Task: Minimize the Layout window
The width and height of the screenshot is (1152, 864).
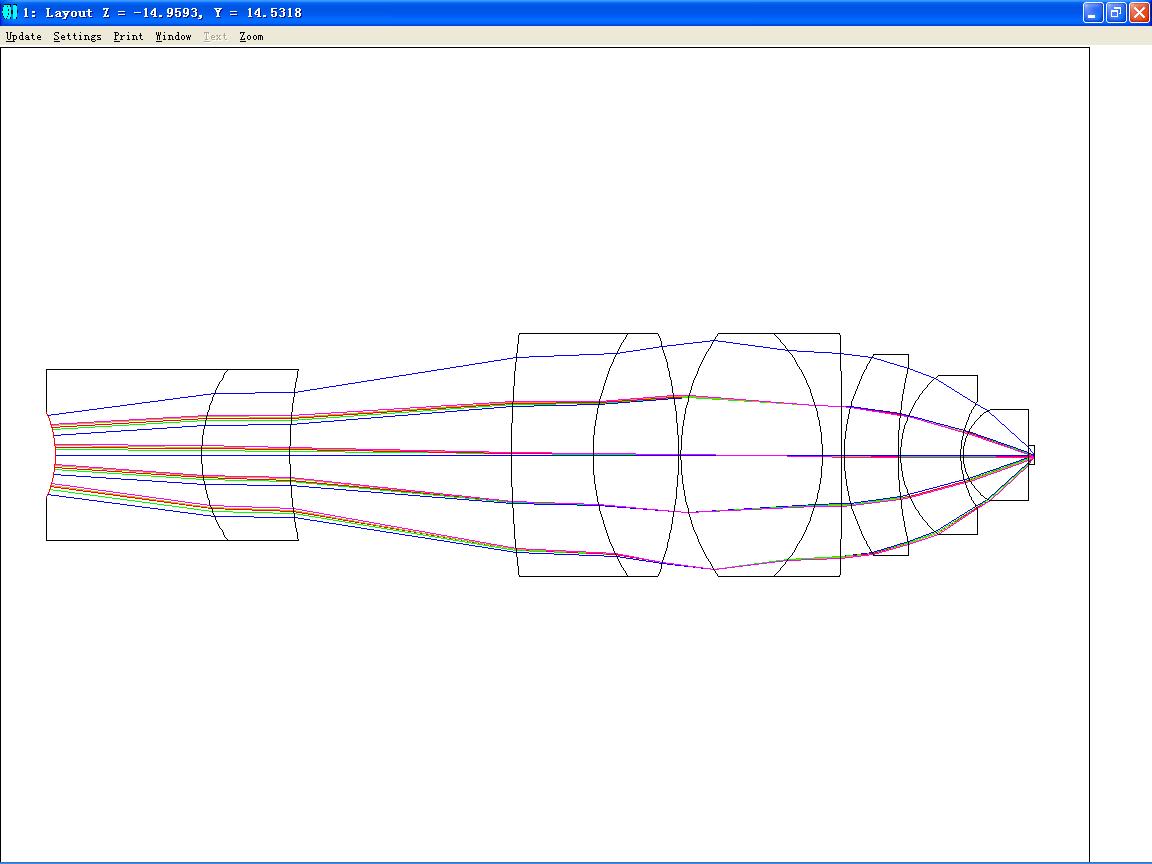Action: click(1093, 12)
